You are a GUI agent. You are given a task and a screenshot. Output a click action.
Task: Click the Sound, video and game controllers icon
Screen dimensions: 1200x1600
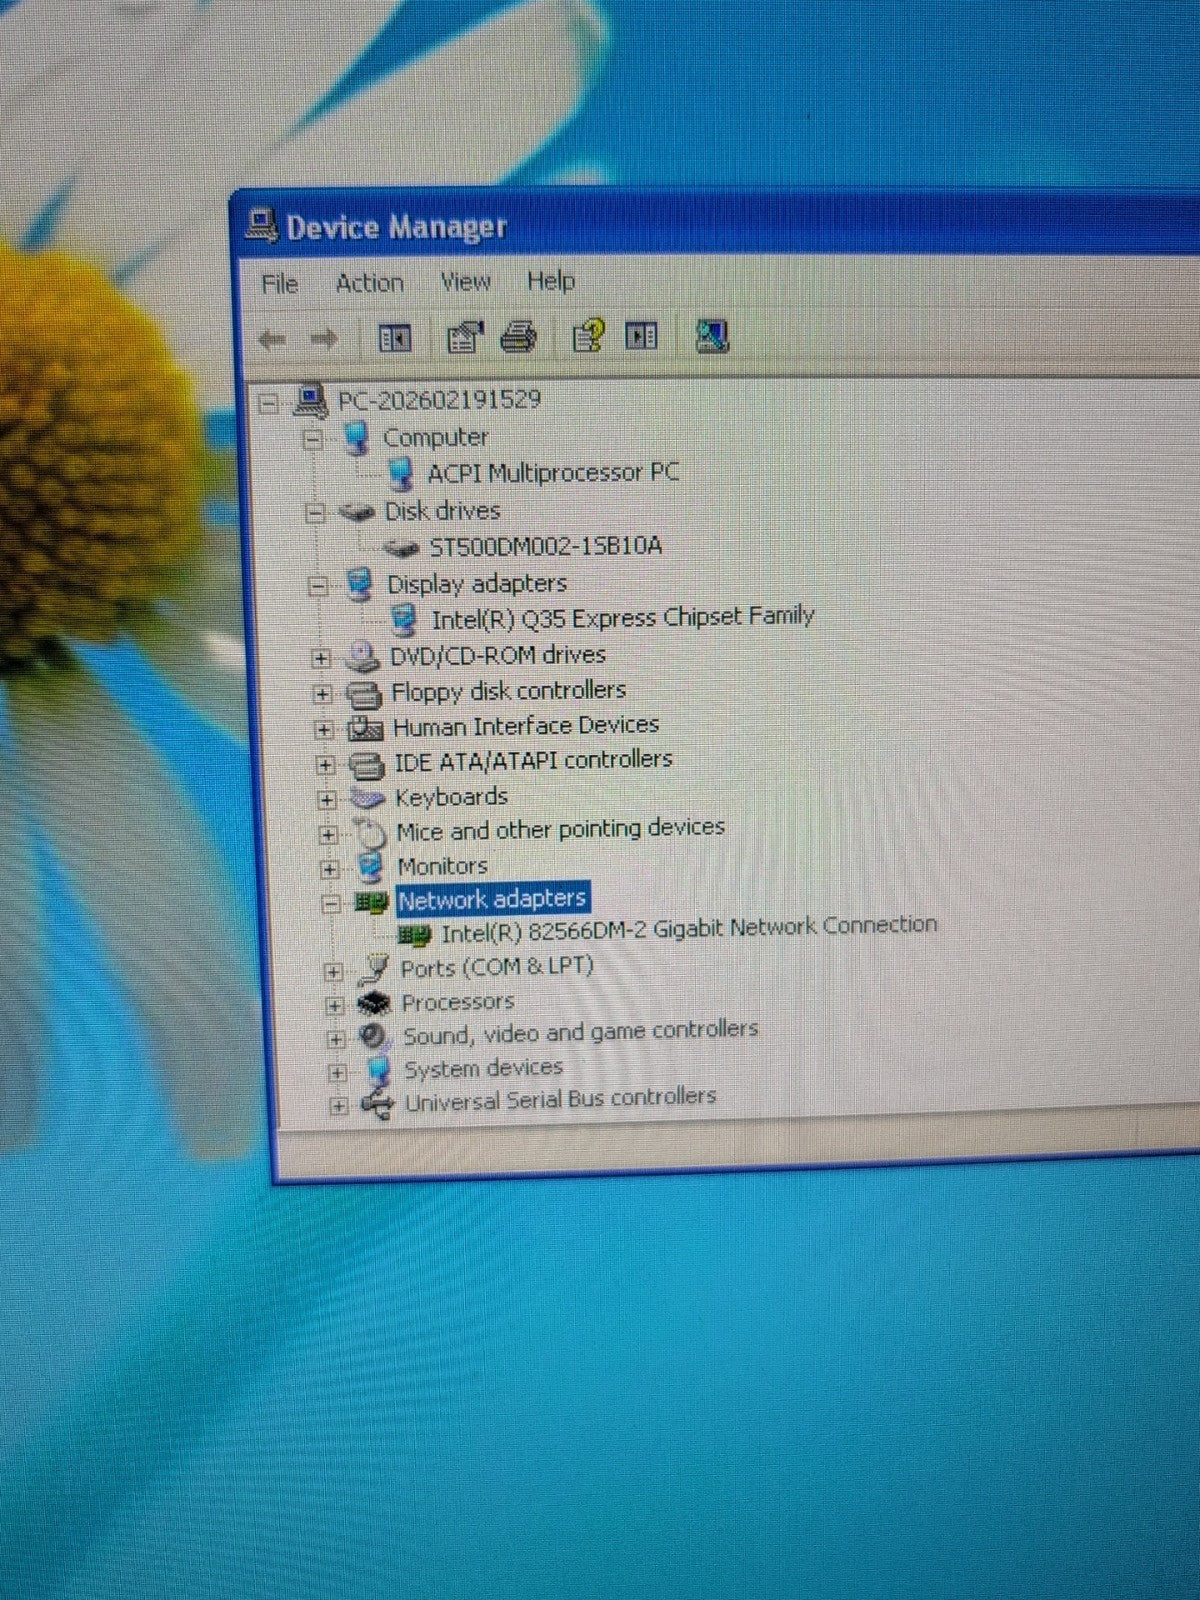point(375,1036)
